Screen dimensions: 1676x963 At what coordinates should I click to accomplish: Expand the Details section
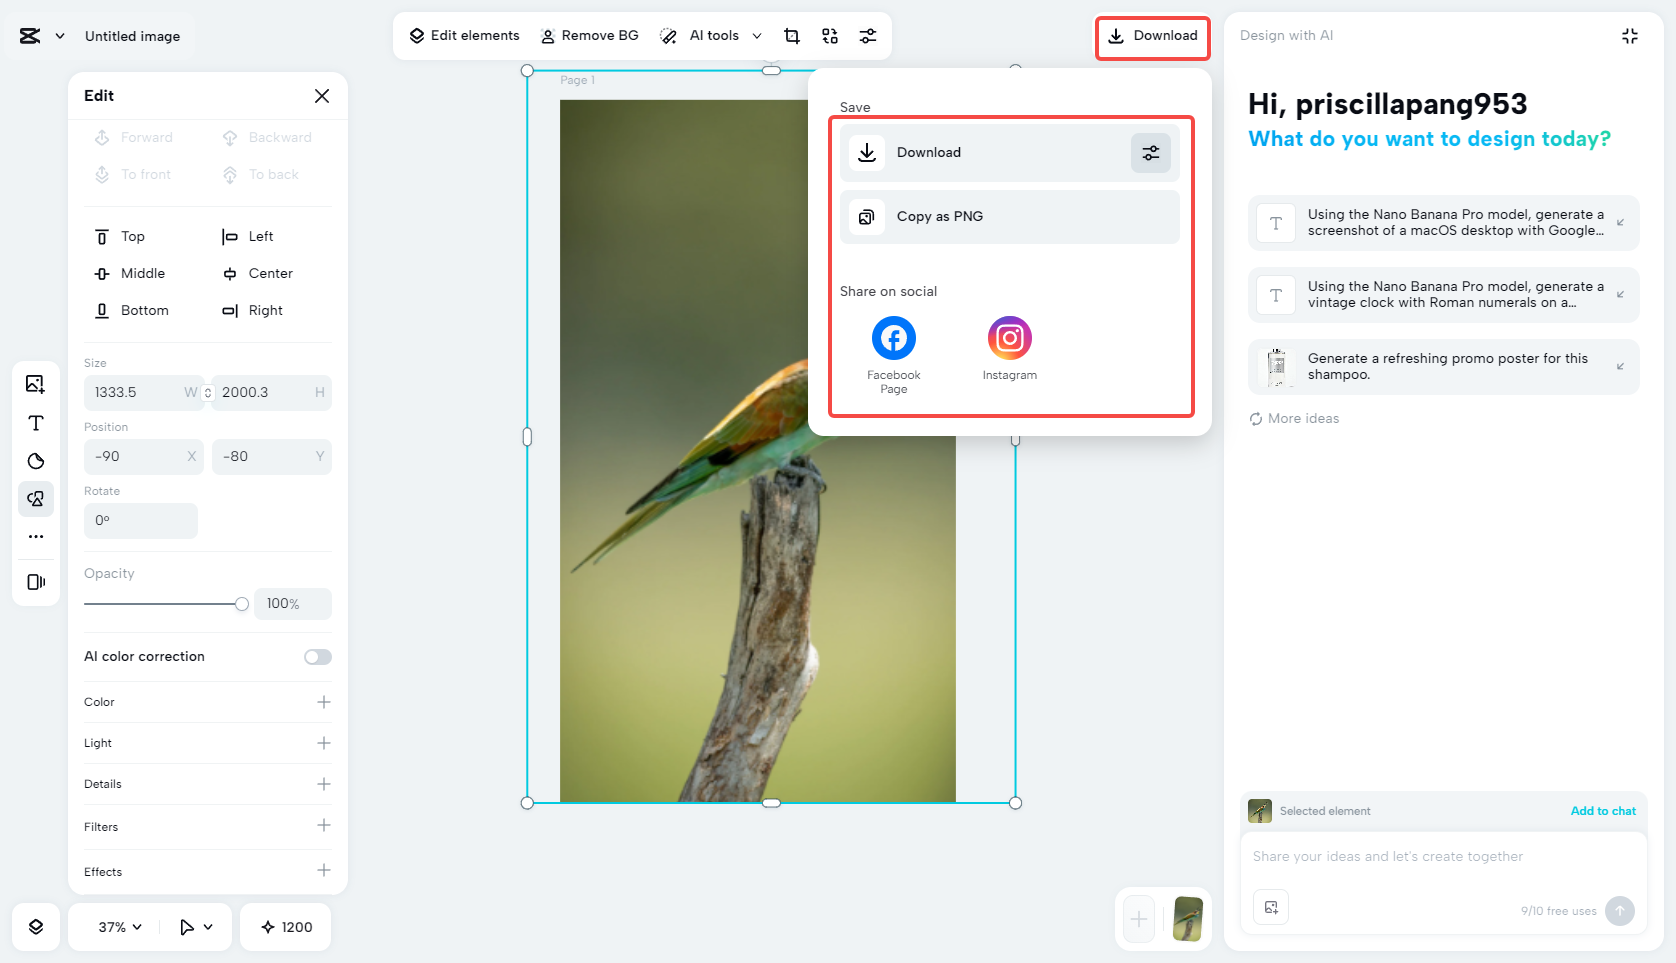[324, 784]
